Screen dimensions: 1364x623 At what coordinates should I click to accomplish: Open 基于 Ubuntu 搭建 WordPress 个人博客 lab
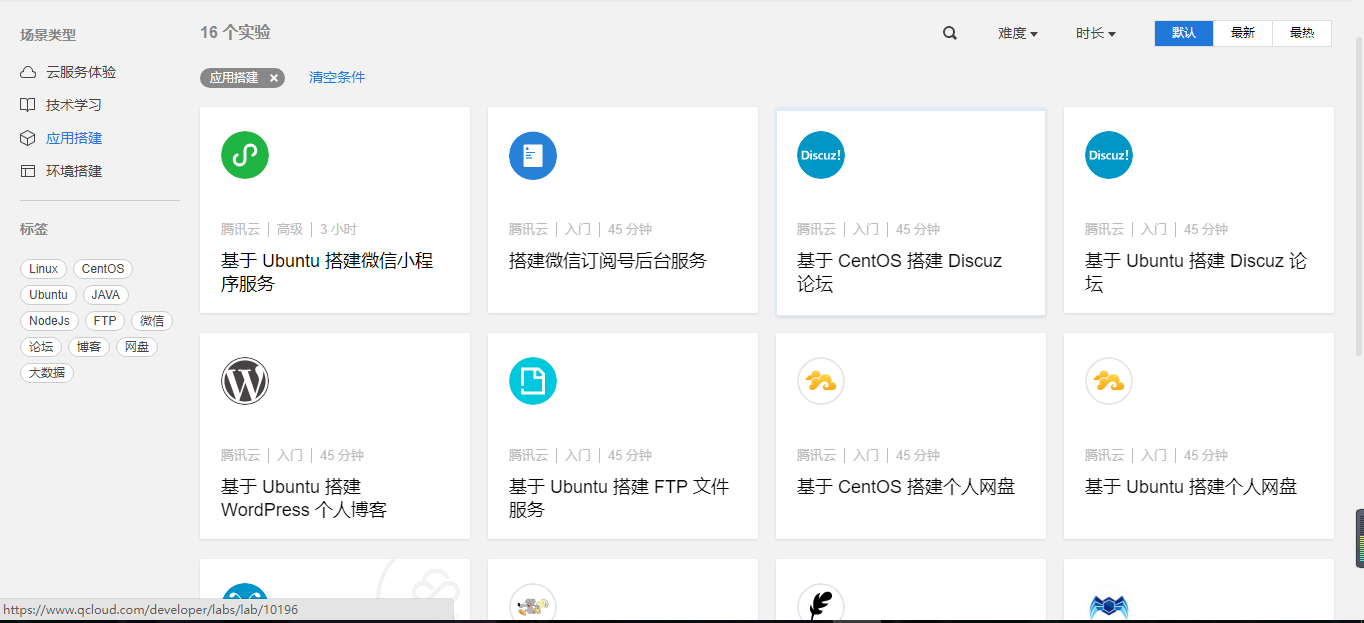point(304,498)
